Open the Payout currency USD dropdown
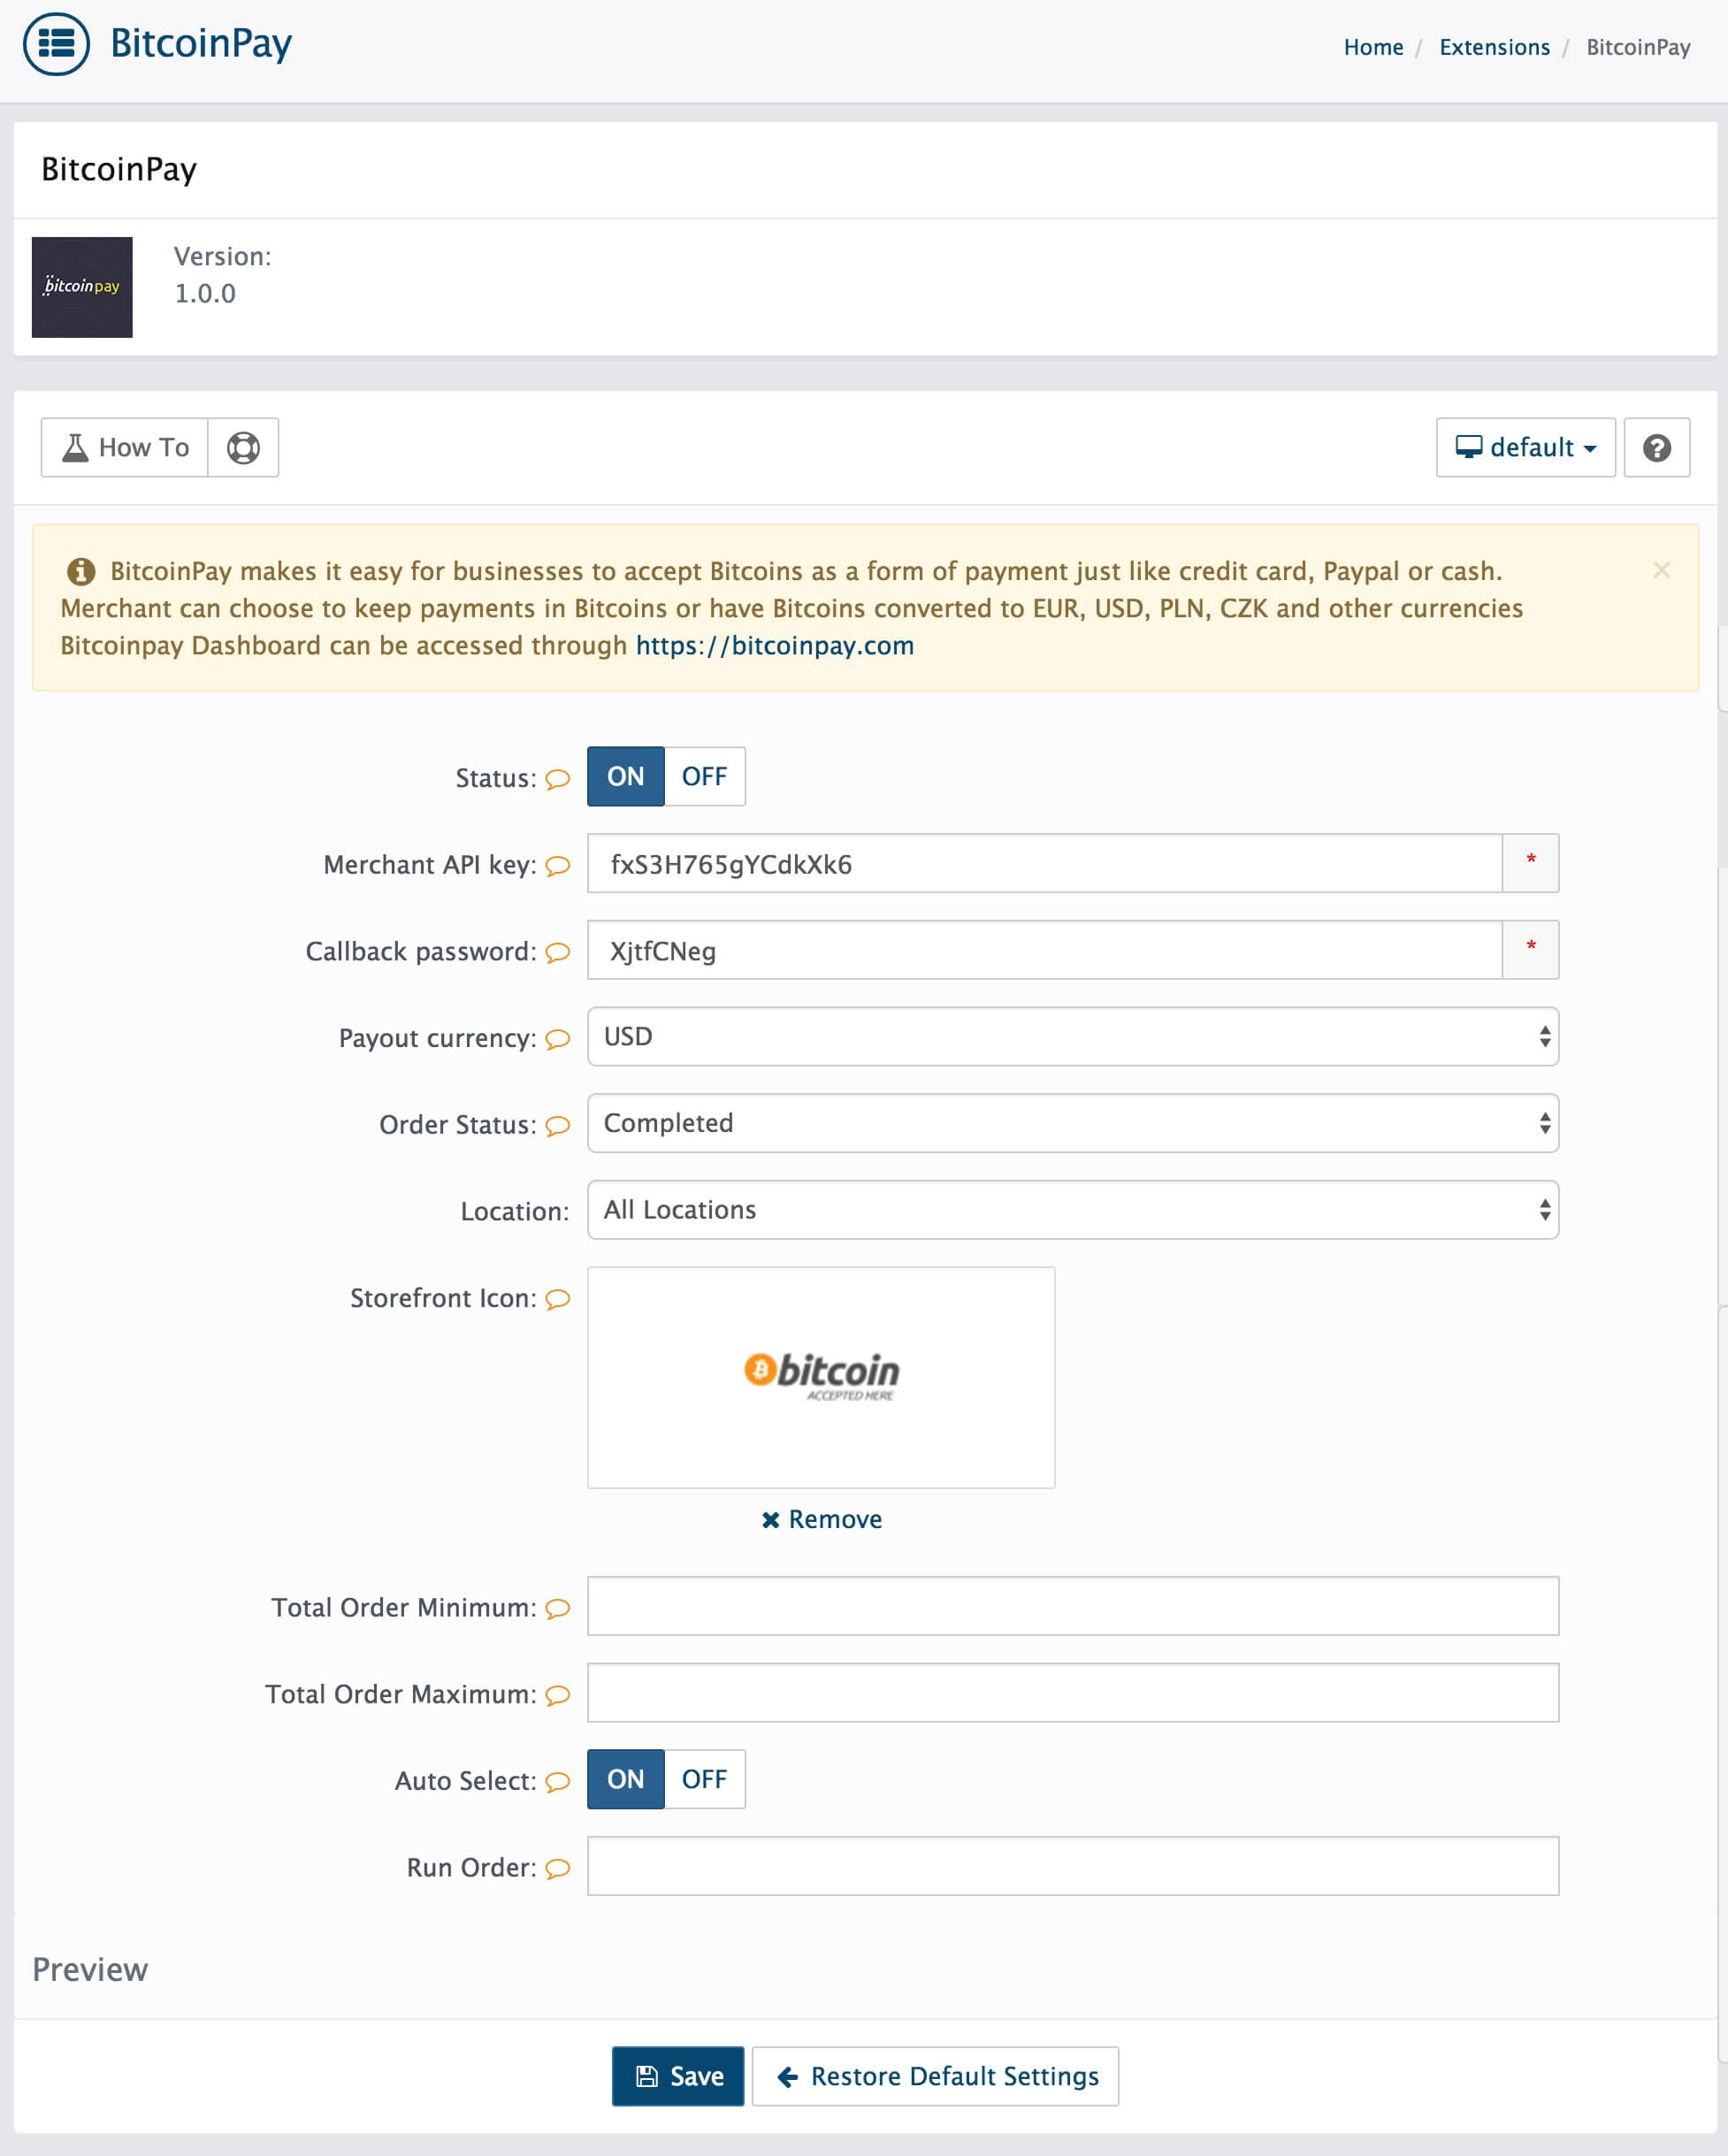 point(1073,1036)
